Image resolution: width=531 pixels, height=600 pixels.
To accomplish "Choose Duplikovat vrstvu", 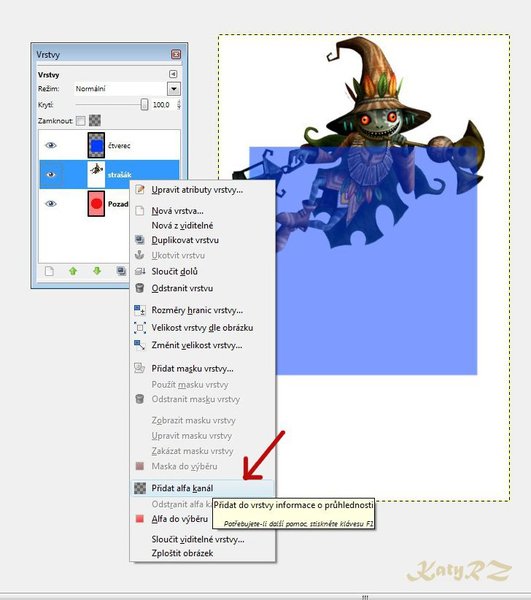I will click(202, 240).
